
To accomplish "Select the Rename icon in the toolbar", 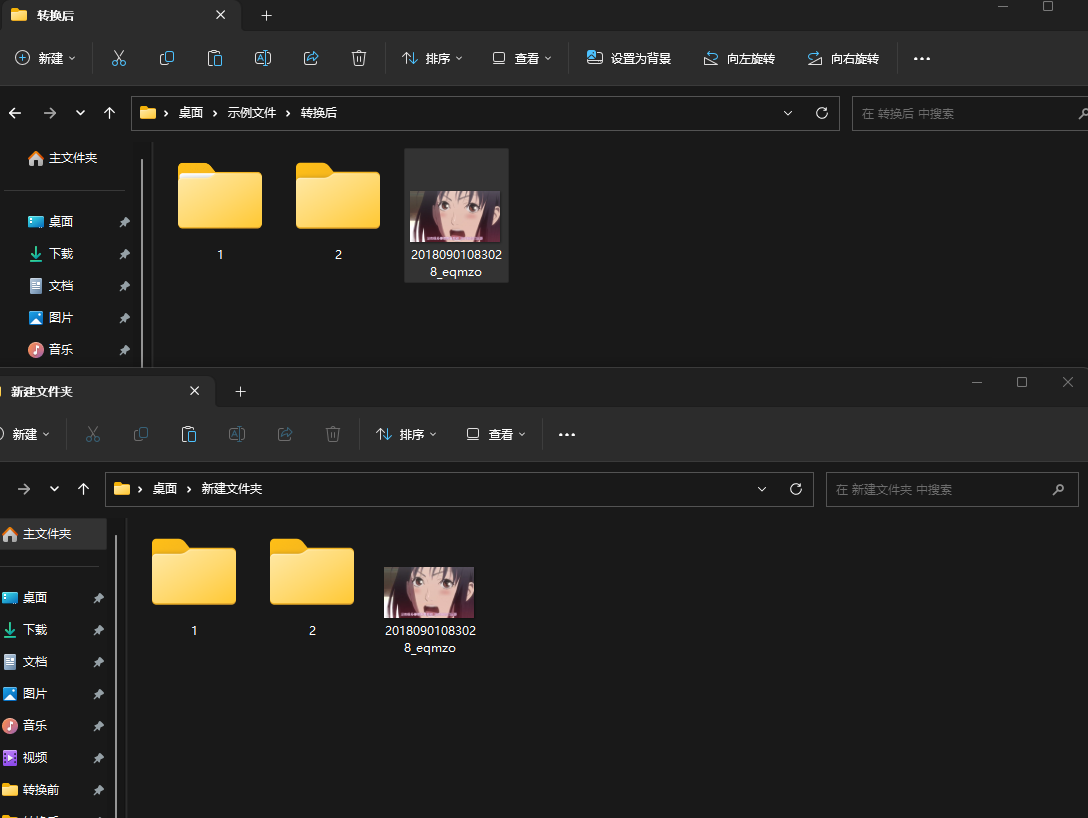I will 263,58.
